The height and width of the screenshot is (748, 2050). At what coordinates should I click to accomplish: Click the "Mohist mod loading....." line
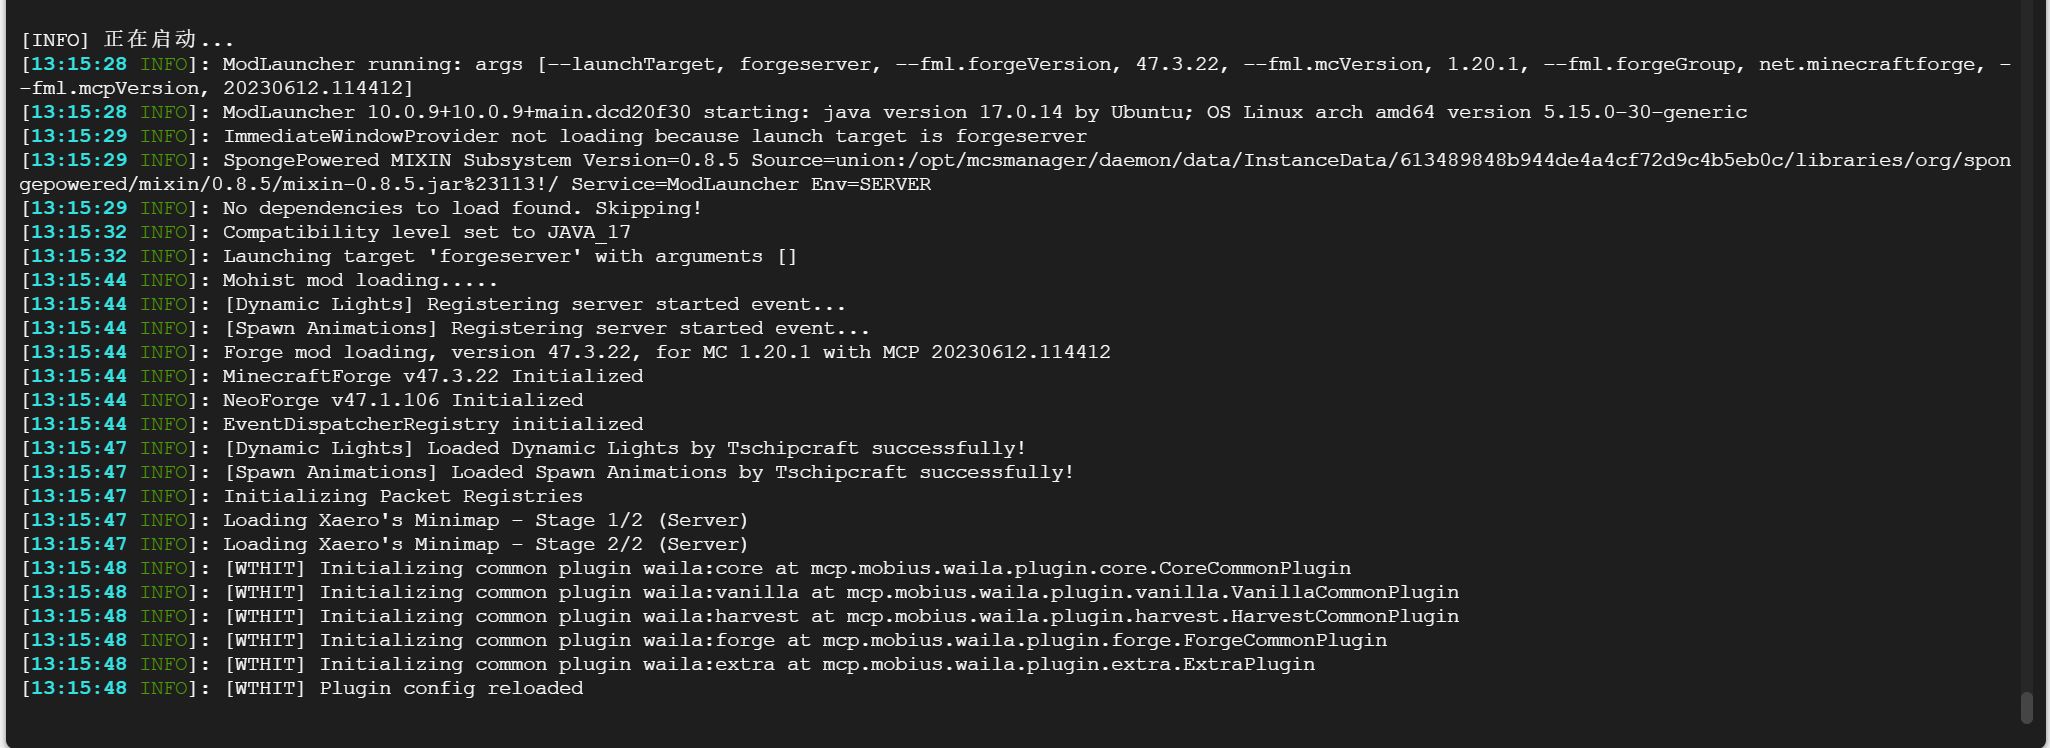360,280
